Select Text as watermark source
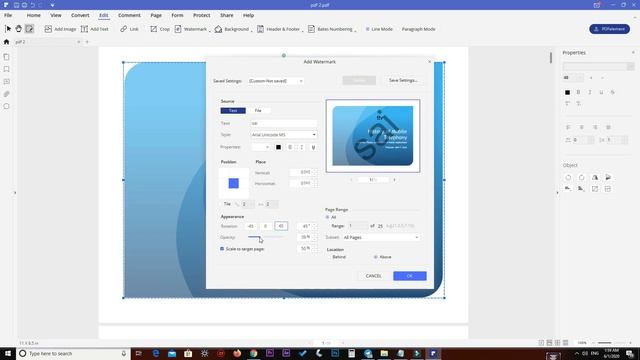Viewport: 640px width, 360px height. click(233, 111)
